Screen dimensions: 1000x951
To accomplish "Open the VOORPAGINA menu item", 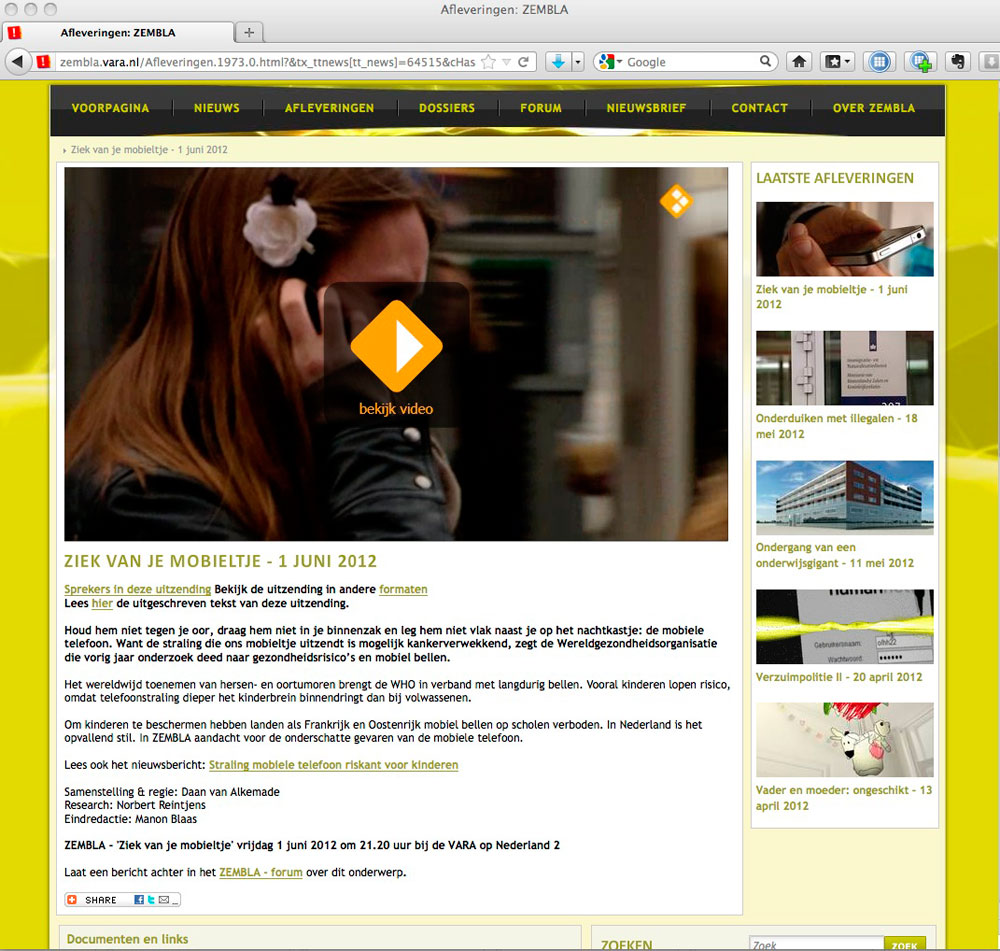I will (110, 108).
